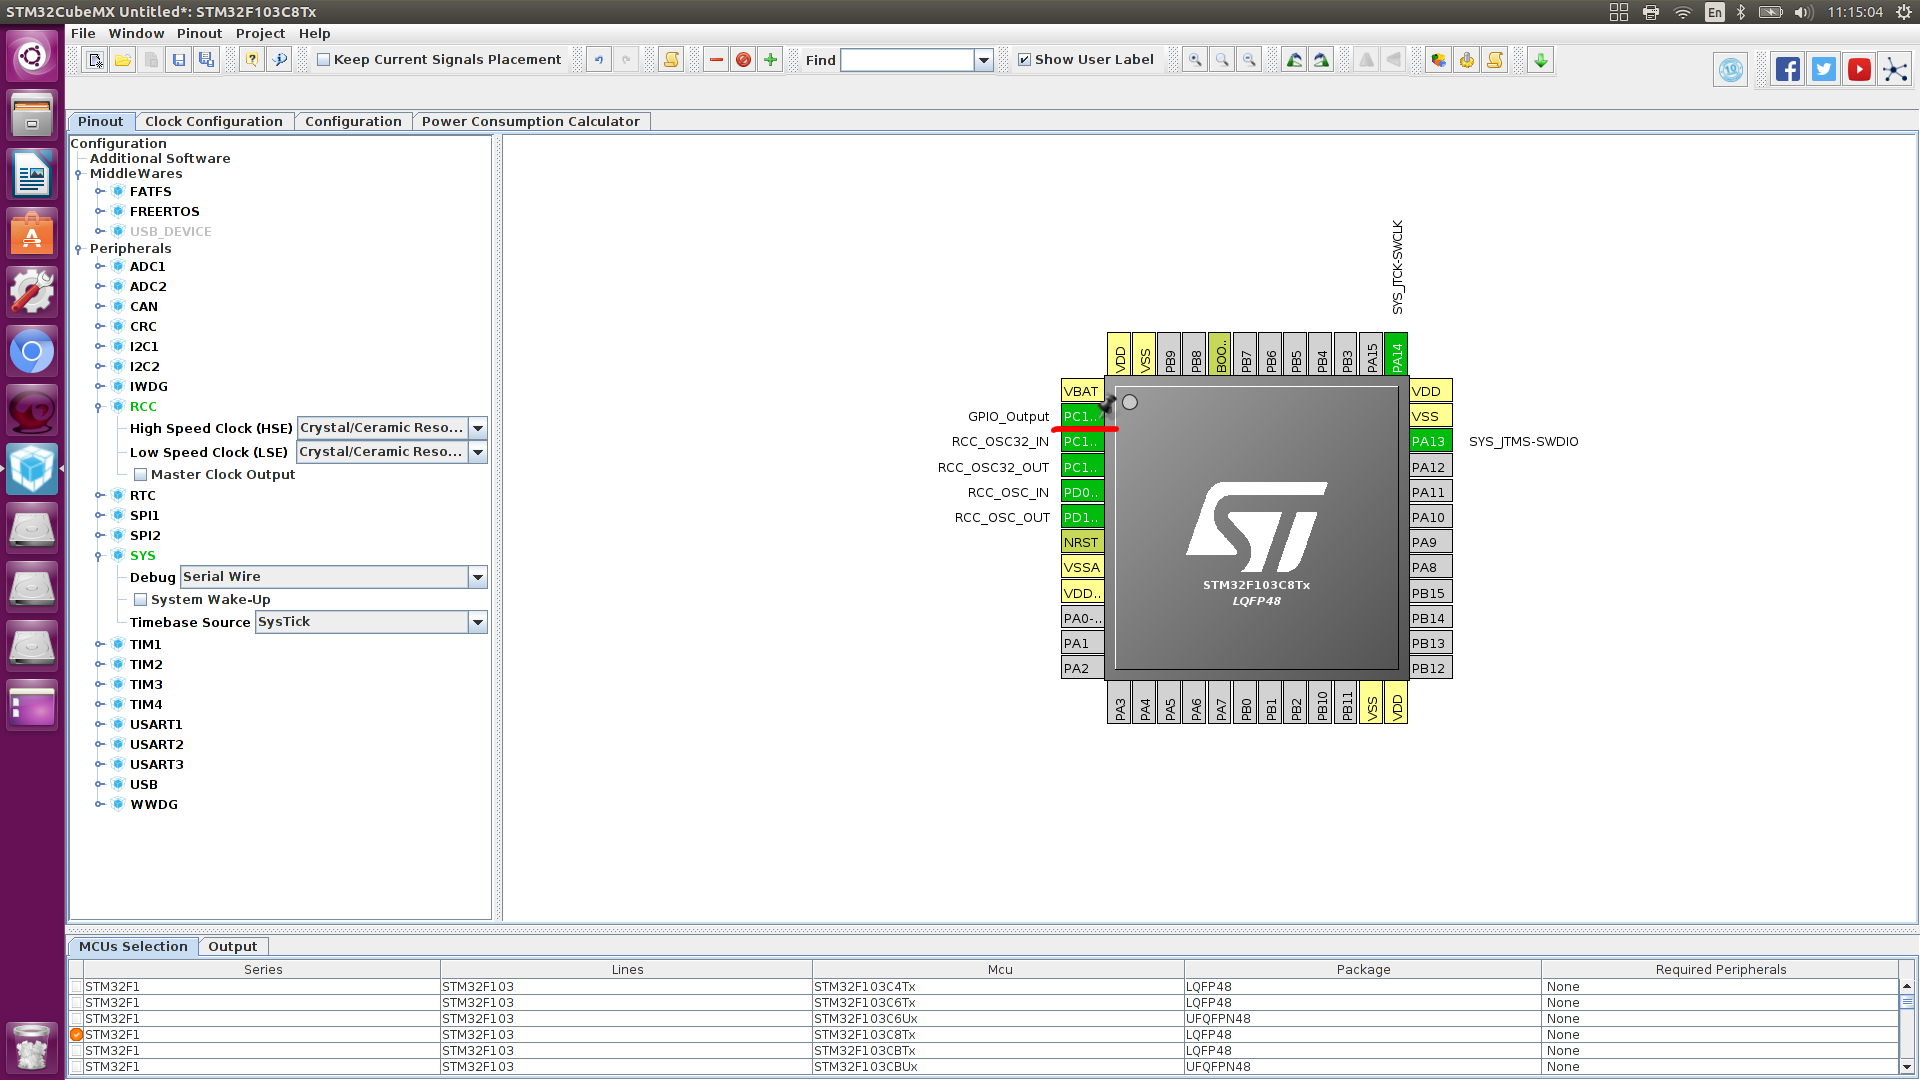Click the system volume icon

(x=1803, y=12)
